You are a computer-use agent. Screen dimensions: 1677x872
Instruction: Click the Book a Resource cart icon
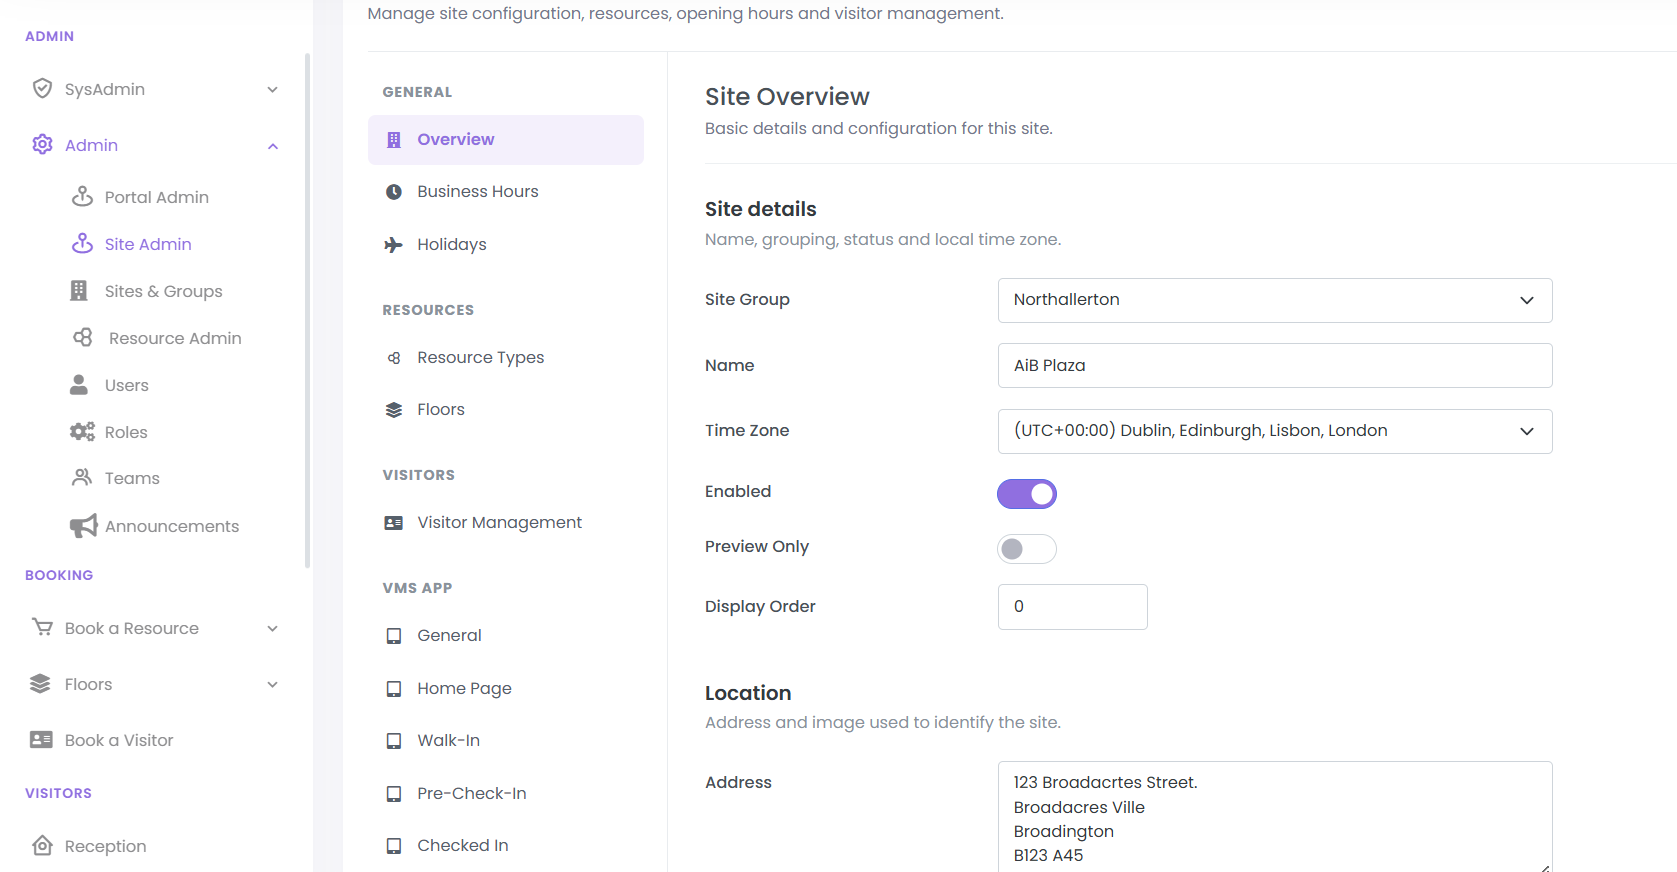click(42, 628)
